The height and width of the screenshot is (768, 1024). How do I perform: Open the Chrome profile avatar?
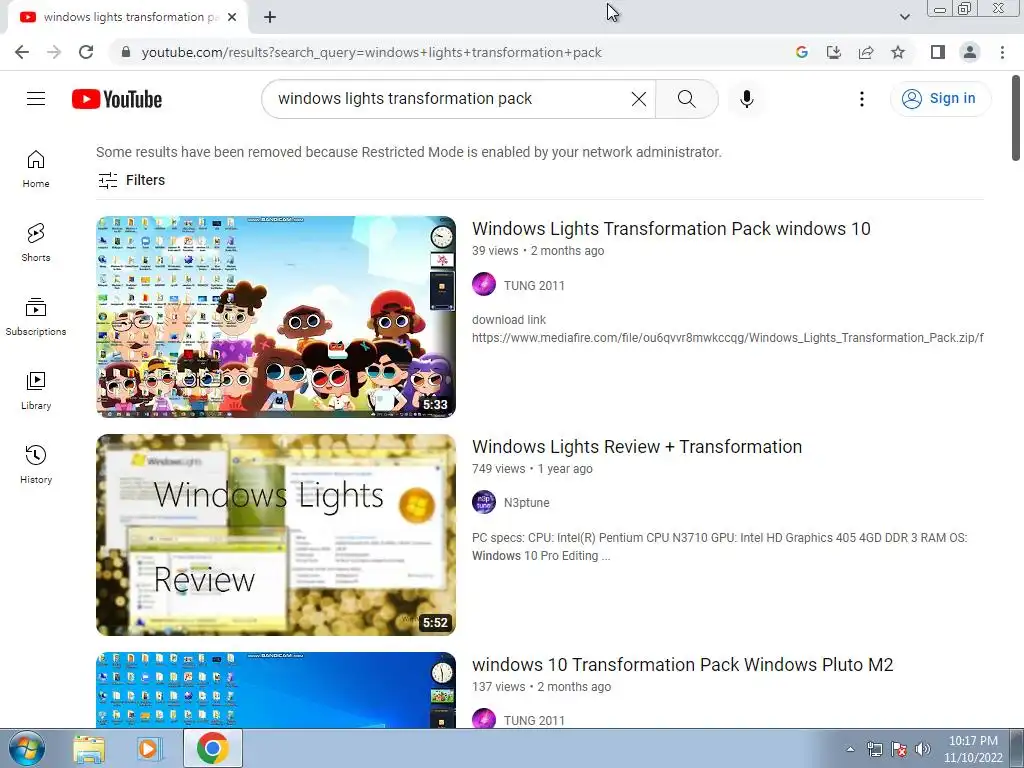click(x=970, y=52)
